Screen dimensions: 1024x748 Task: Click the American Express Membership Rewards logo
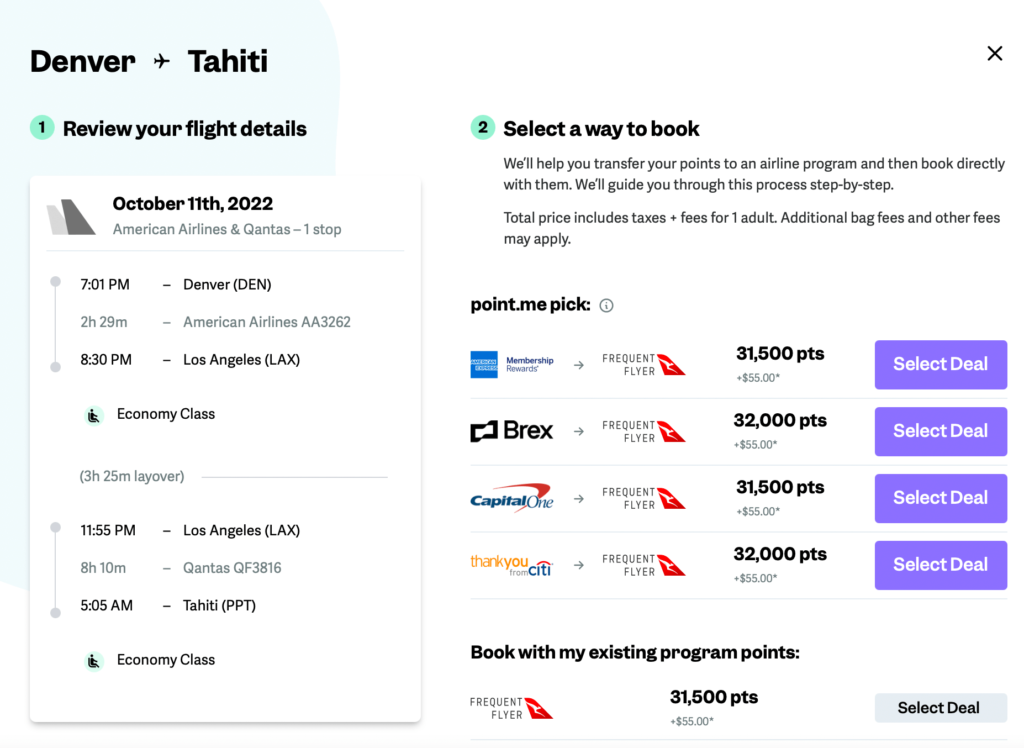pyautogui.click(x=511, y=364)
